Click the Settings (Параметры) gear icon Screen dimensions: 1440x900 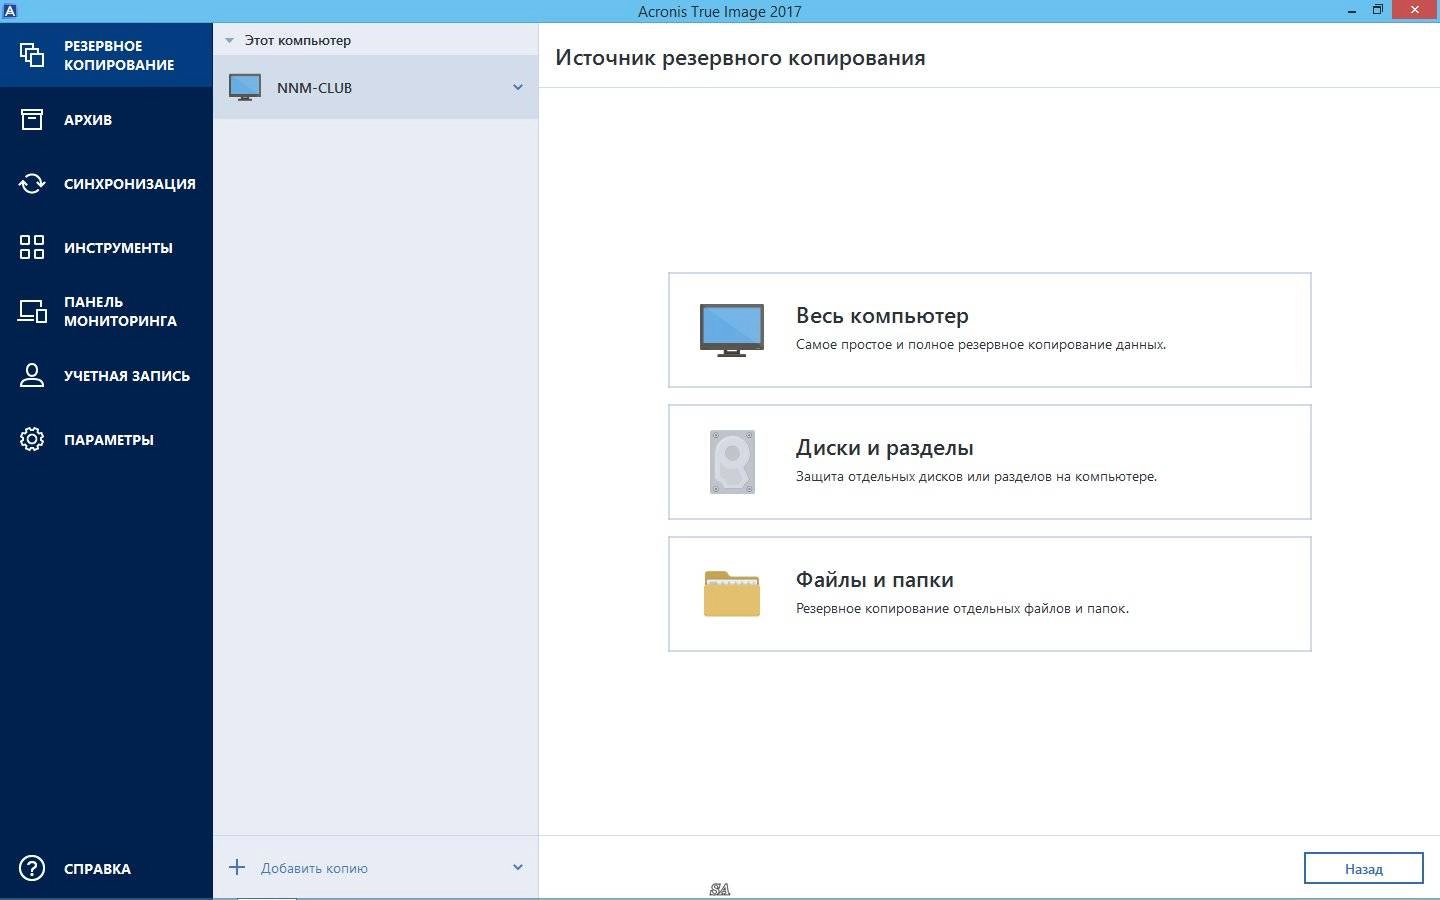click(x=32, y=440)
